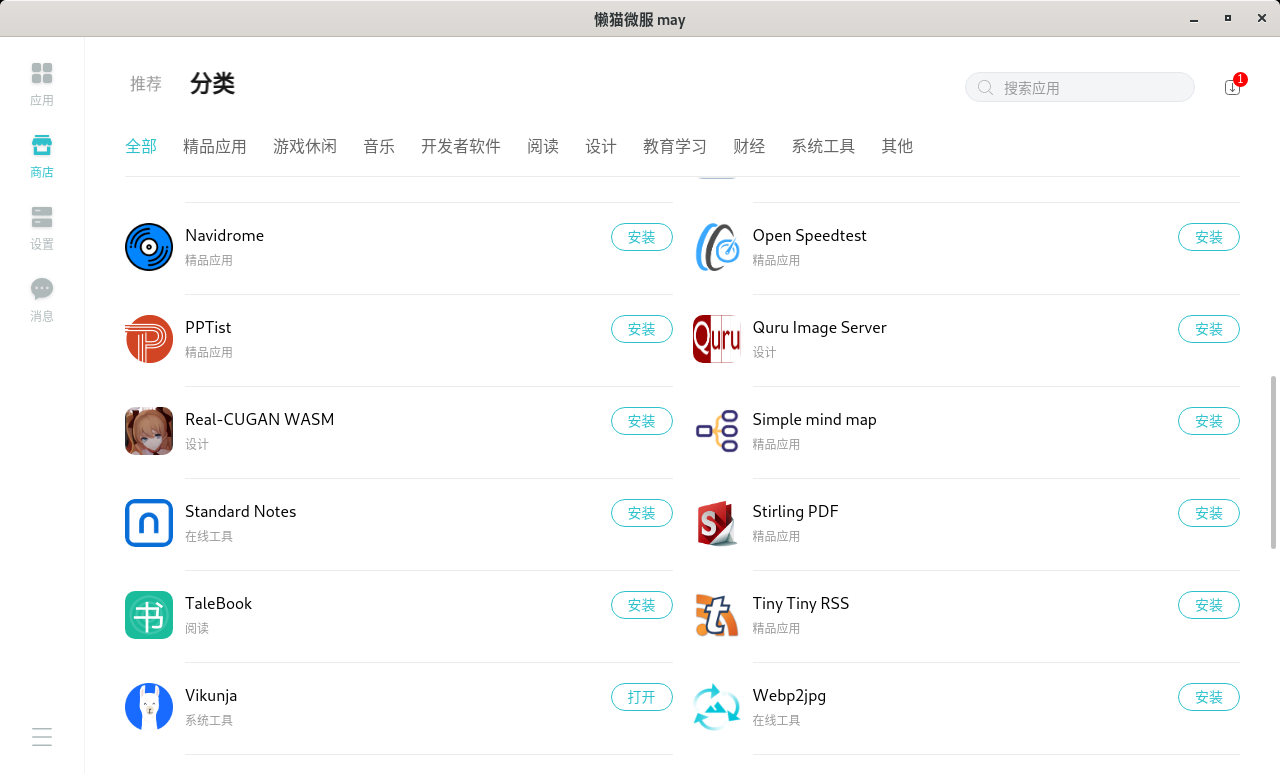Screen dimensions: 1280x773
Task: Install PPTist via its 安装 button
Action: click(x=642, y=329)
